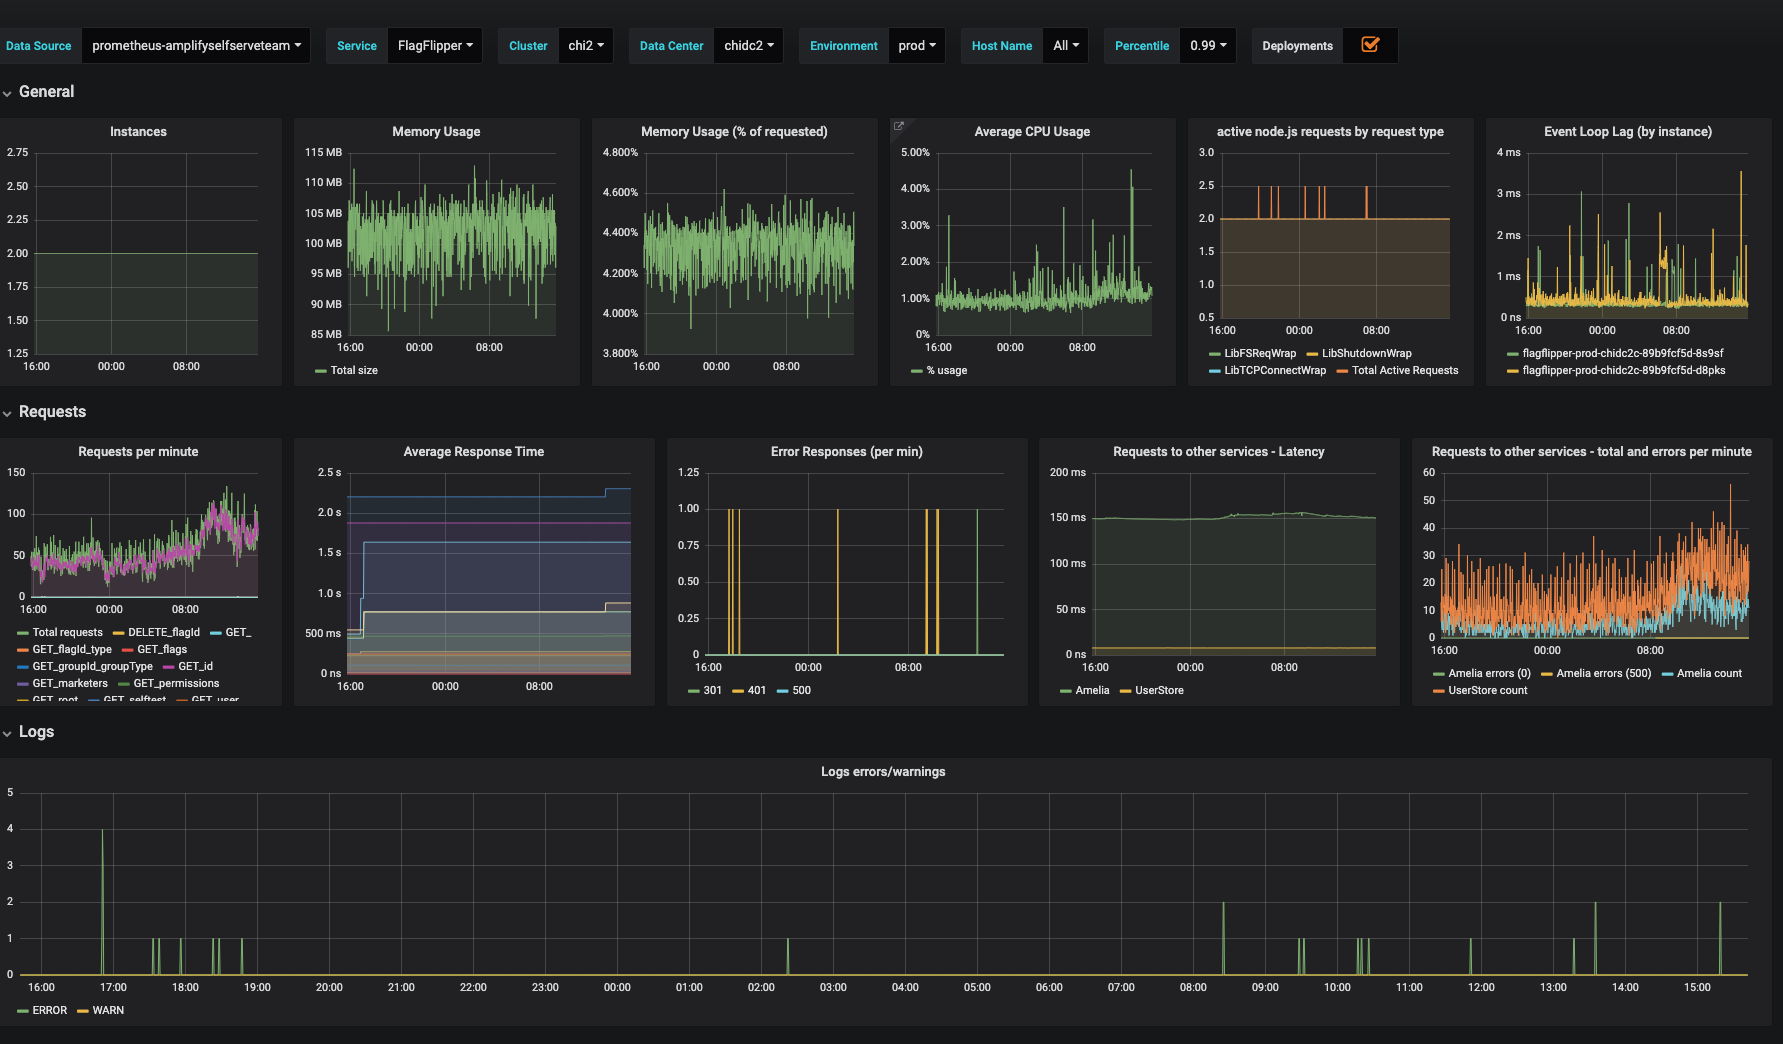Click the Logs errors/warnings panel title

(x=883, y=772)
